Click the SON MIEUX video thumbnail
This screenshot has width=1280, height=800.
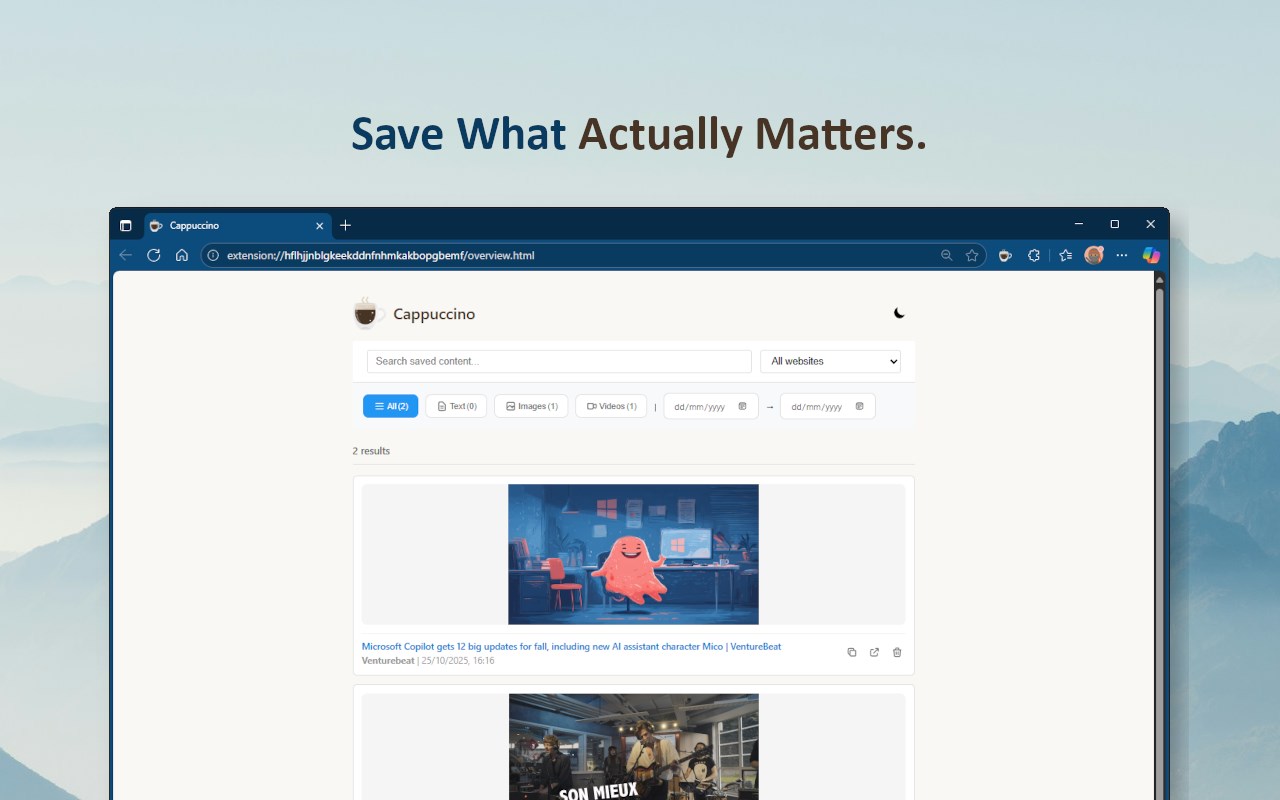coord(633,747)
